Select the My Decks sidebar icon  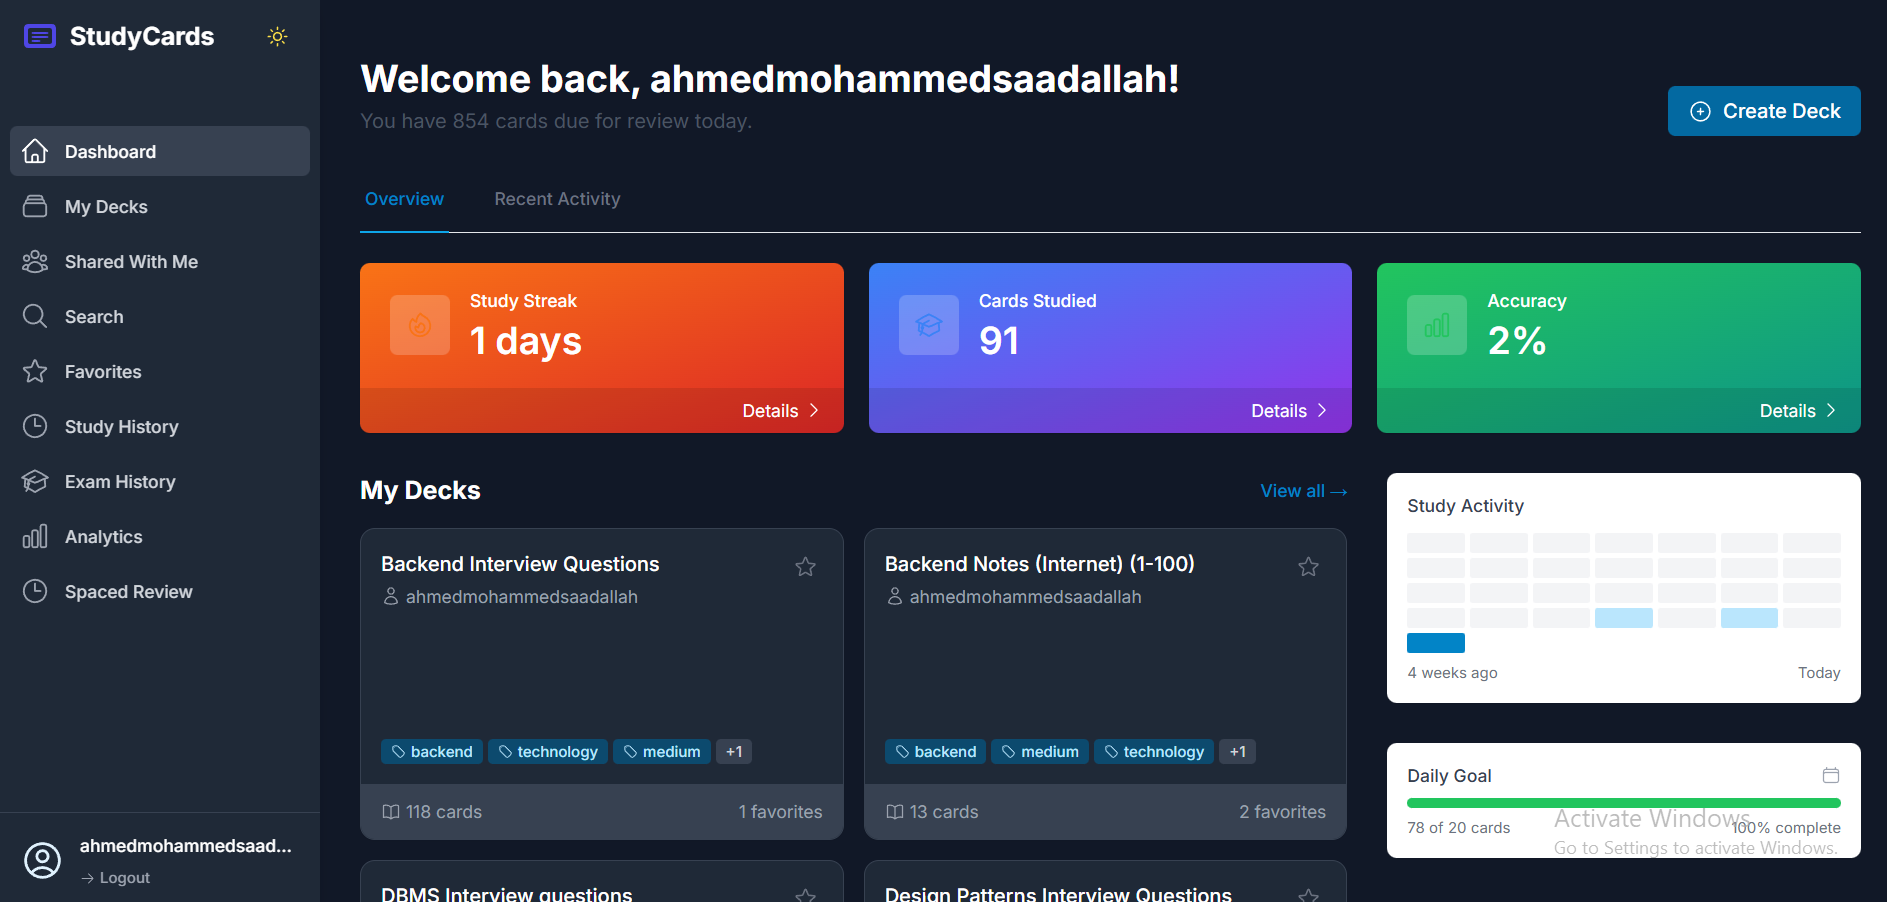[x=36, y=206]
